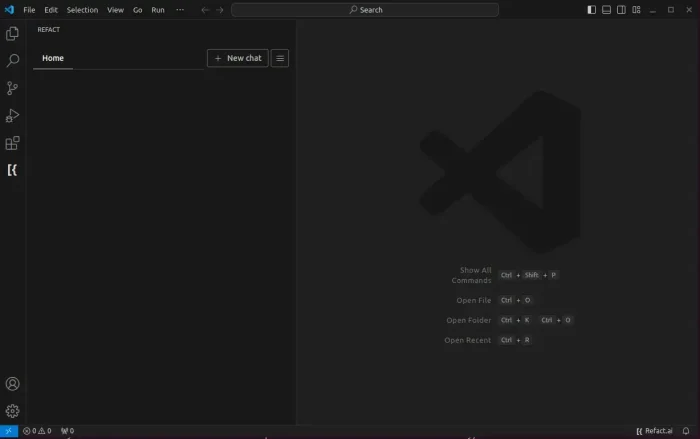Viewport: 700px width, 439px height.
Task: Select the Home tab in Refact panel
Action: point(53,58)
